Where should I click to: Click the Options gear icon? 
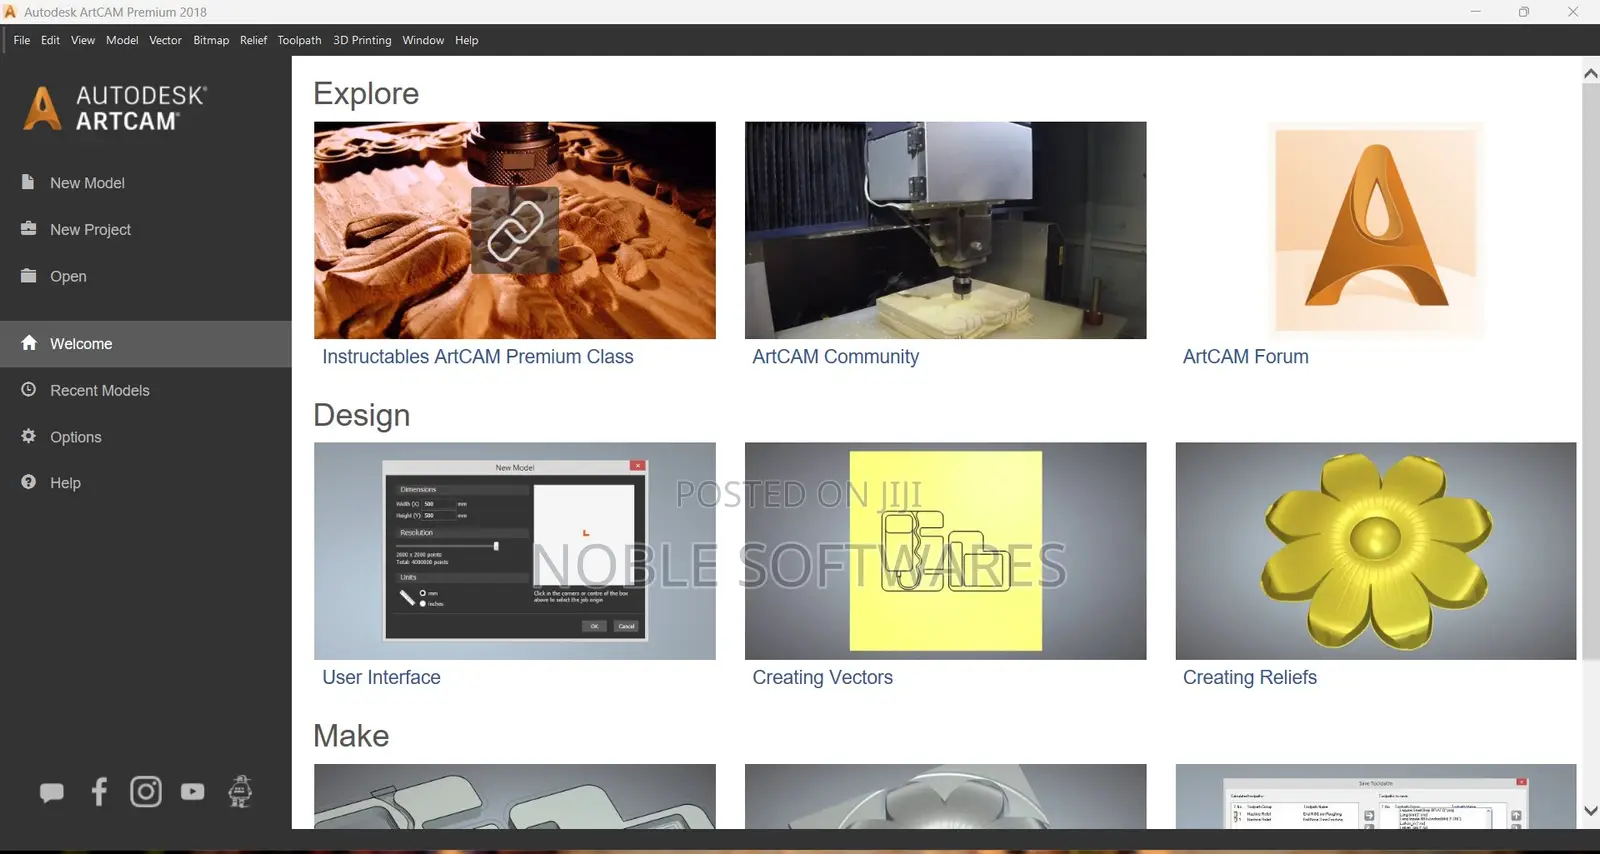[x=28, y=436]
